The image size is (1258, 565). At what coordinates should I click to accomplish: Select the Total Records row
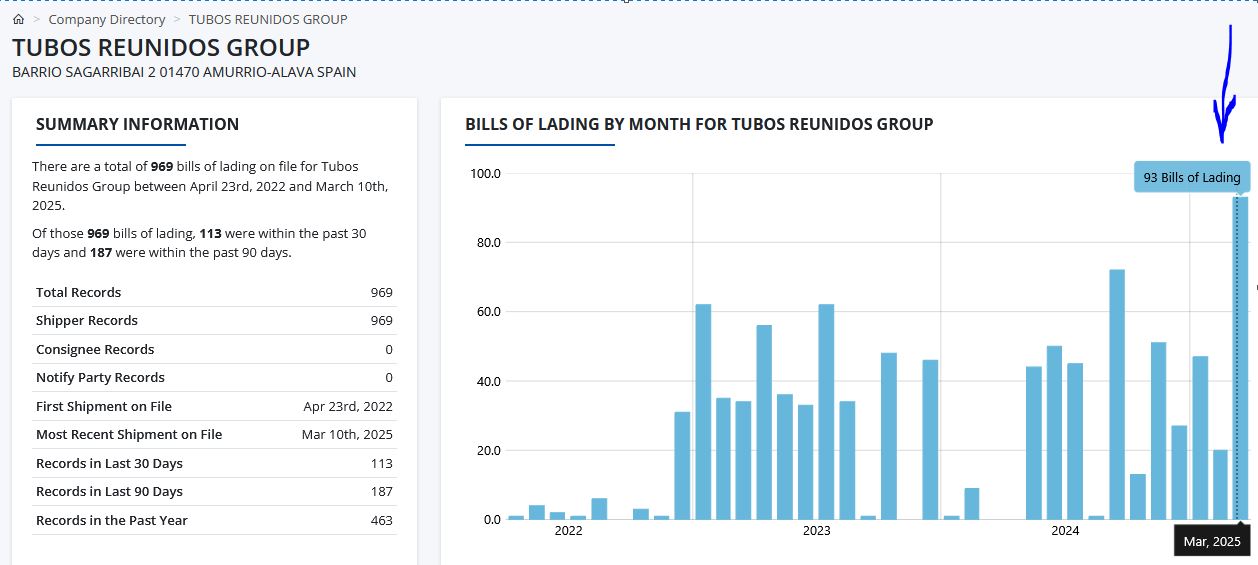pos(214,293)
